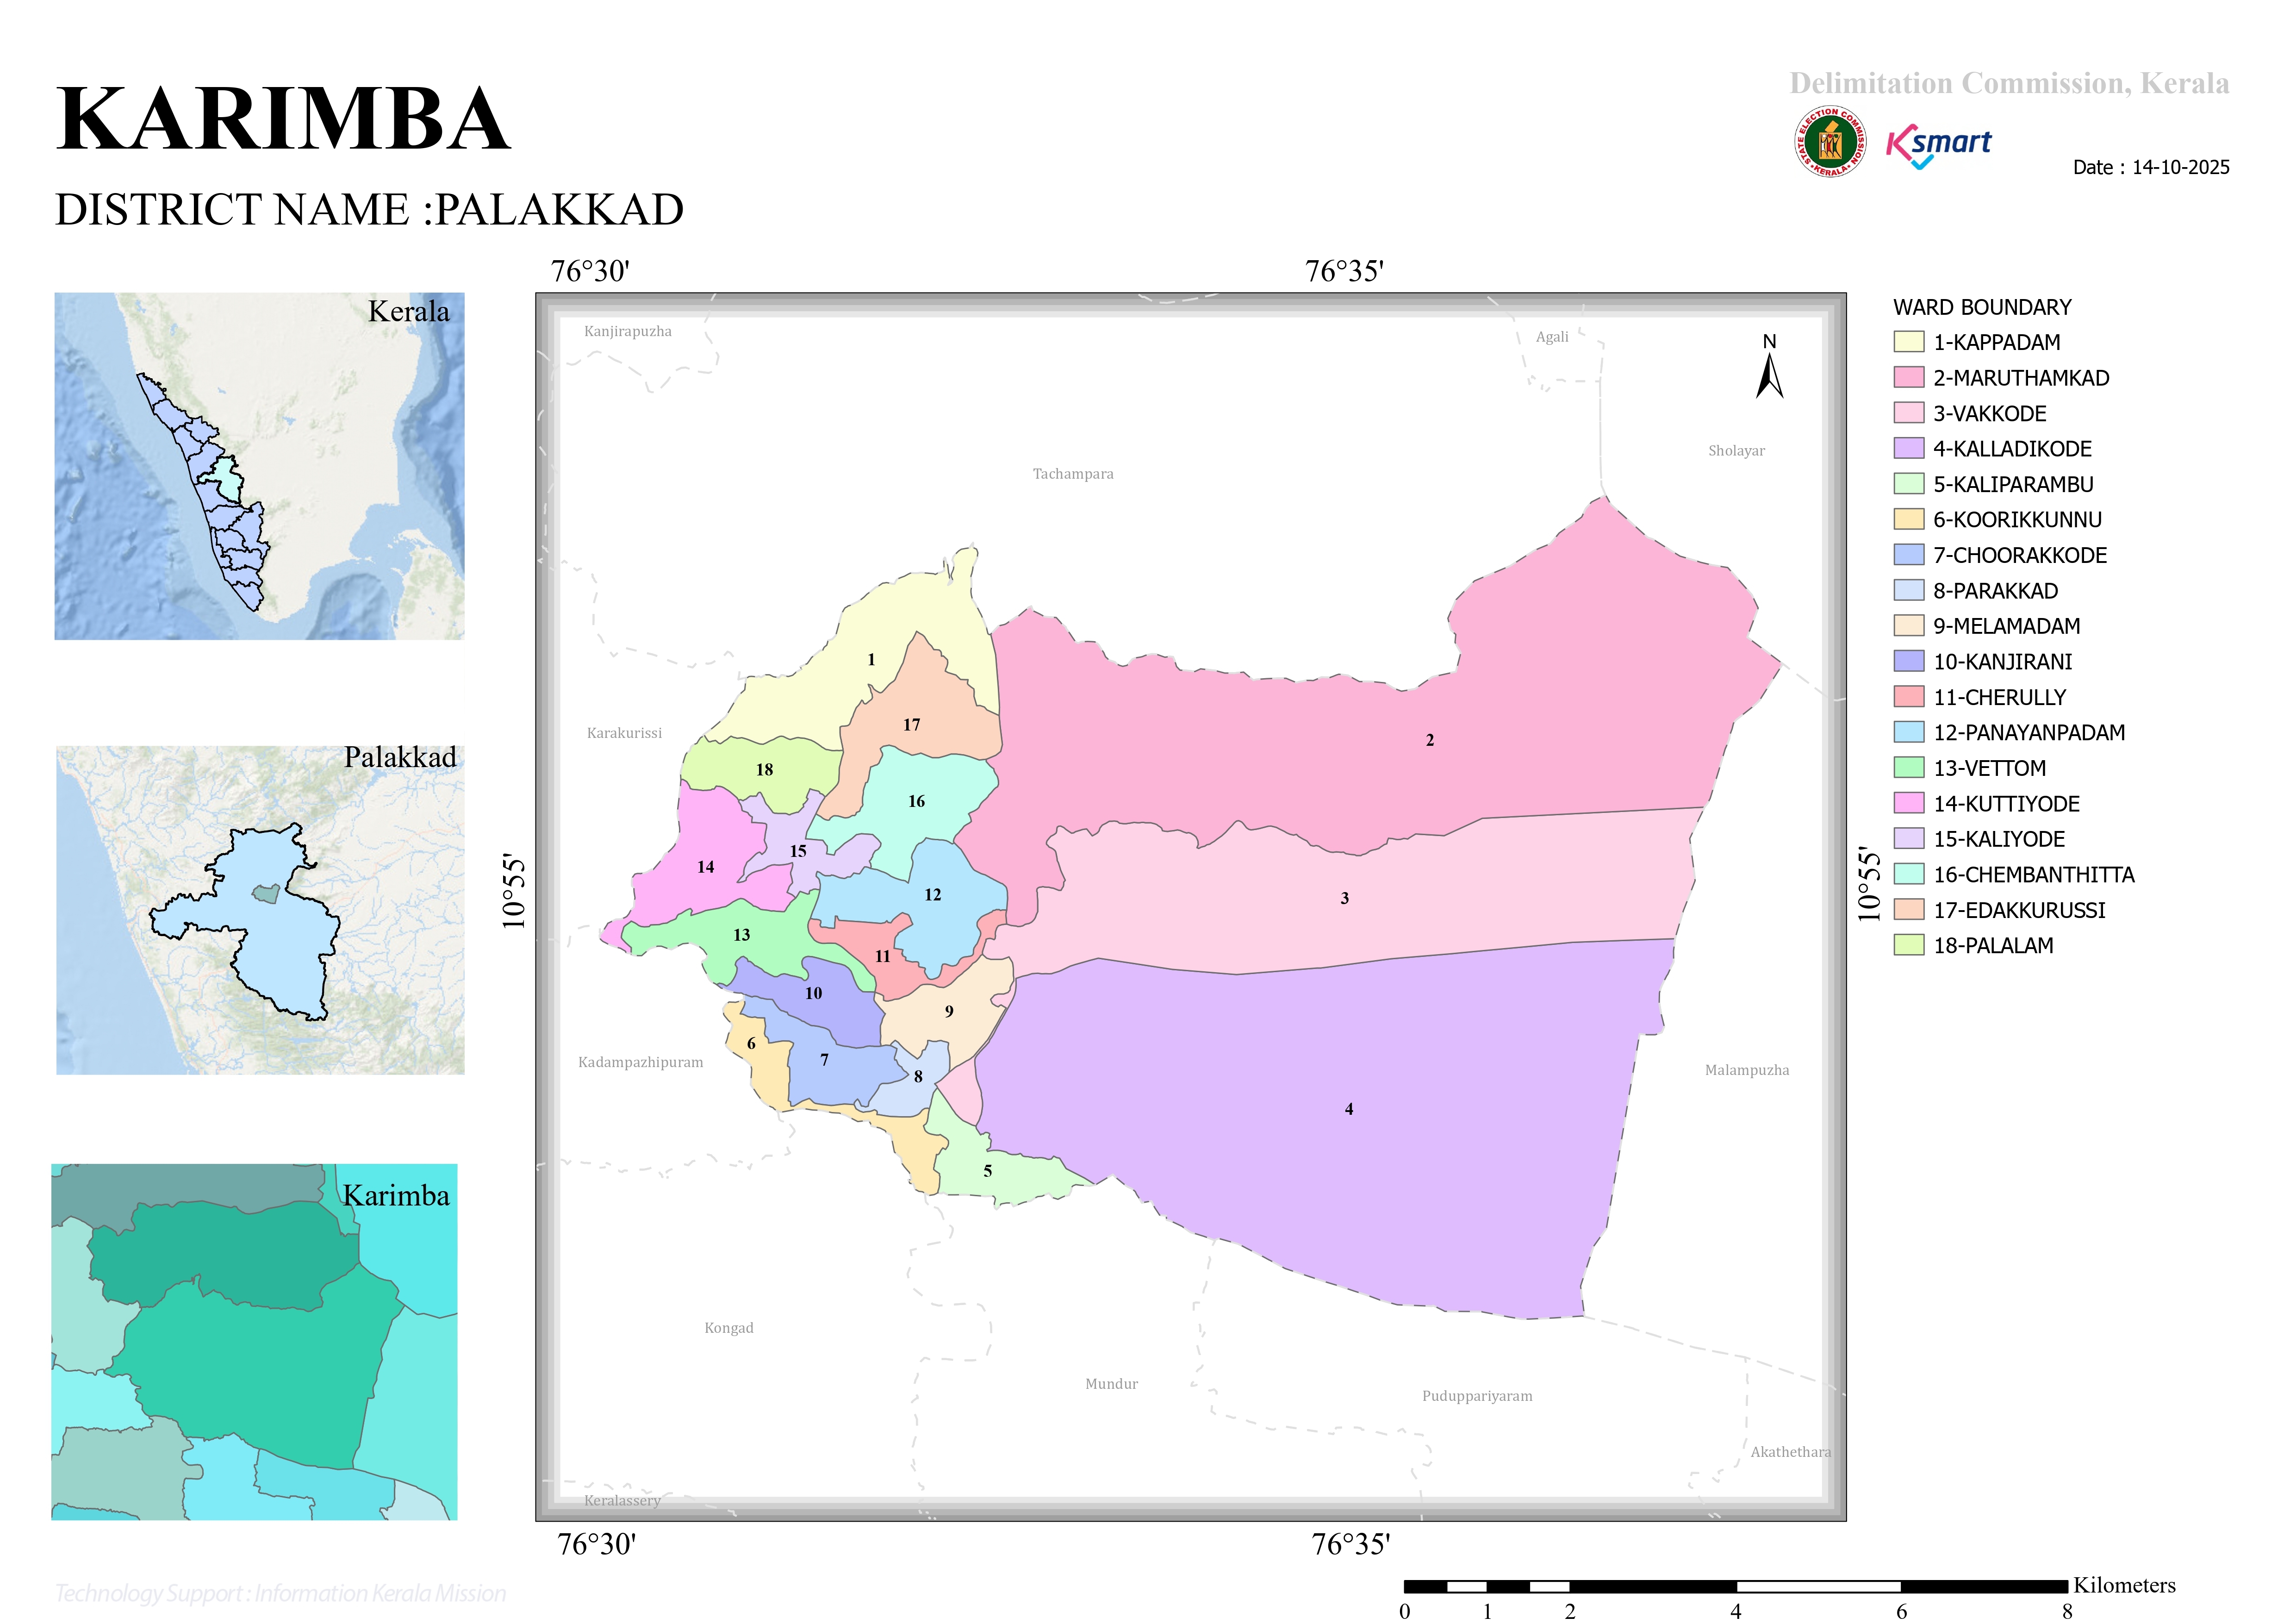Click ward number 14 on the map

[706, 867]
